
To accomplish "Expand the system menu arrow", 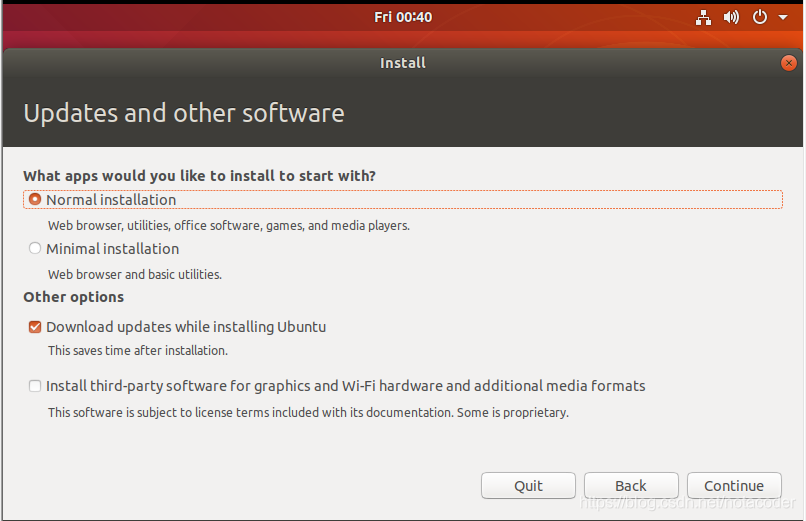I will pos(783,17).
